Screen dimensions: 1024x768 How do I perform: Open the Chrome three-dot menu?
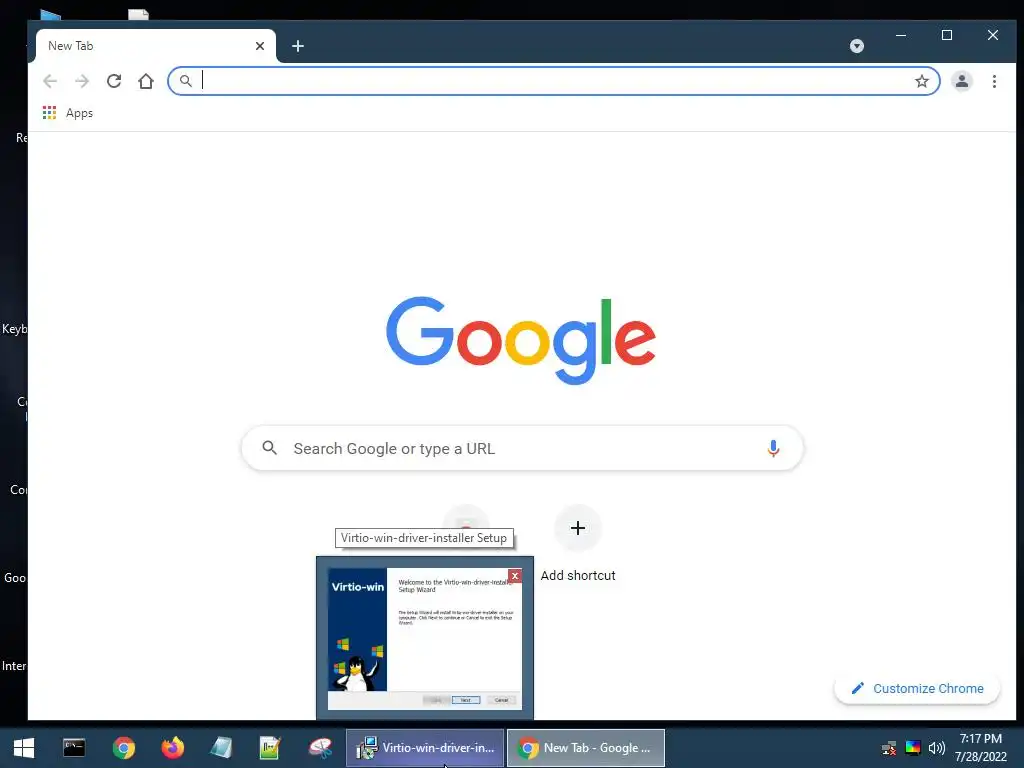pos(994,81)
